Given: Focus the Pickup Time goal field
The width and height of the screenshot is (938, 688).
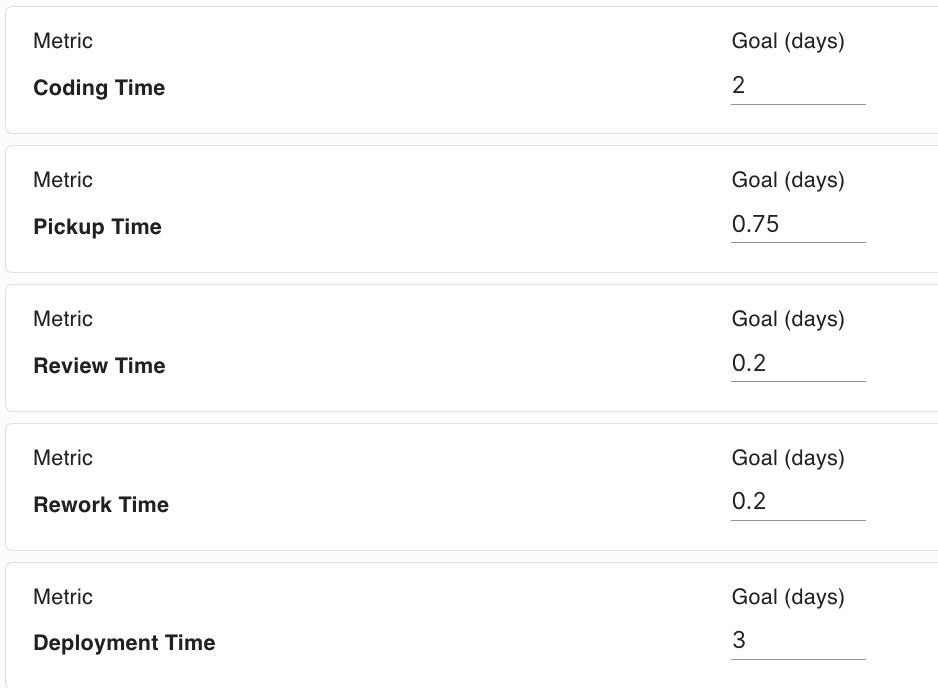Looking at the screenshot, I should pyautogui.click(x=797, y=225).
